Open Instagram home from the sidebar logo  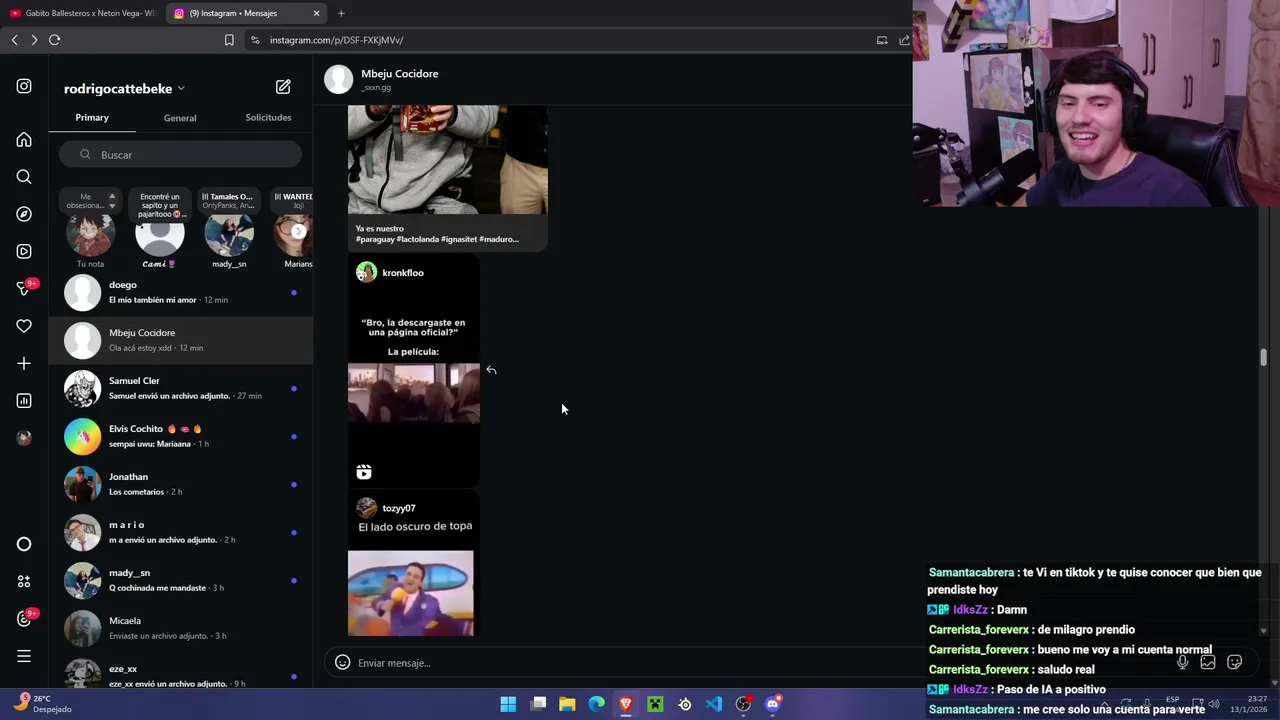pyautogui.click(x=24, y=86)
